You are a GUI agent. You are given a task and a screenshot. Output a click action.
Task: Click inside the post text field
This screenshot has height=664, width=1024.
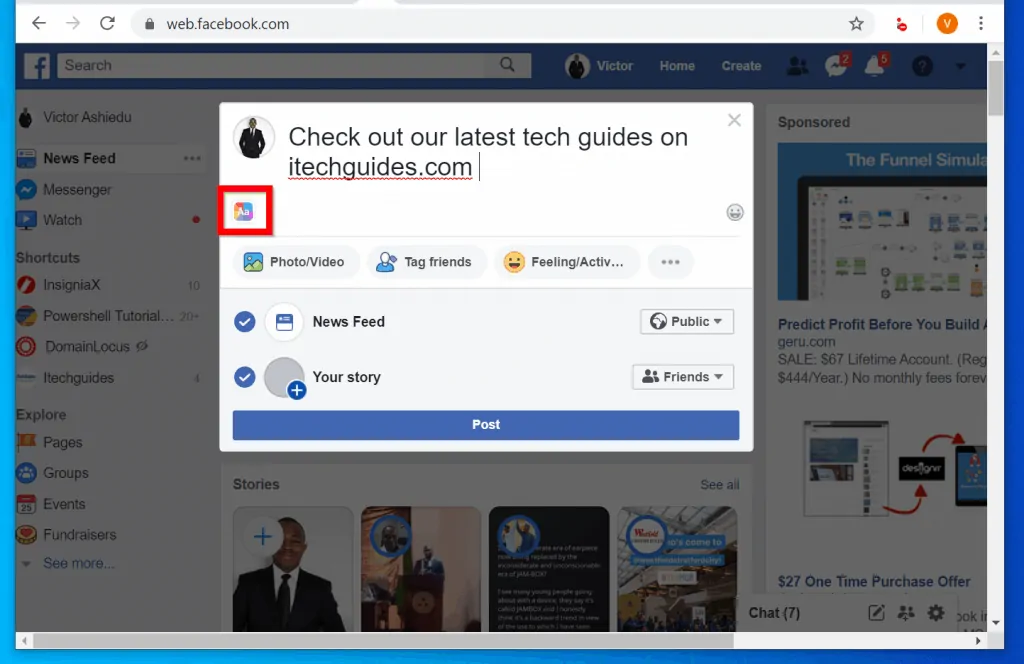(480, 150)
